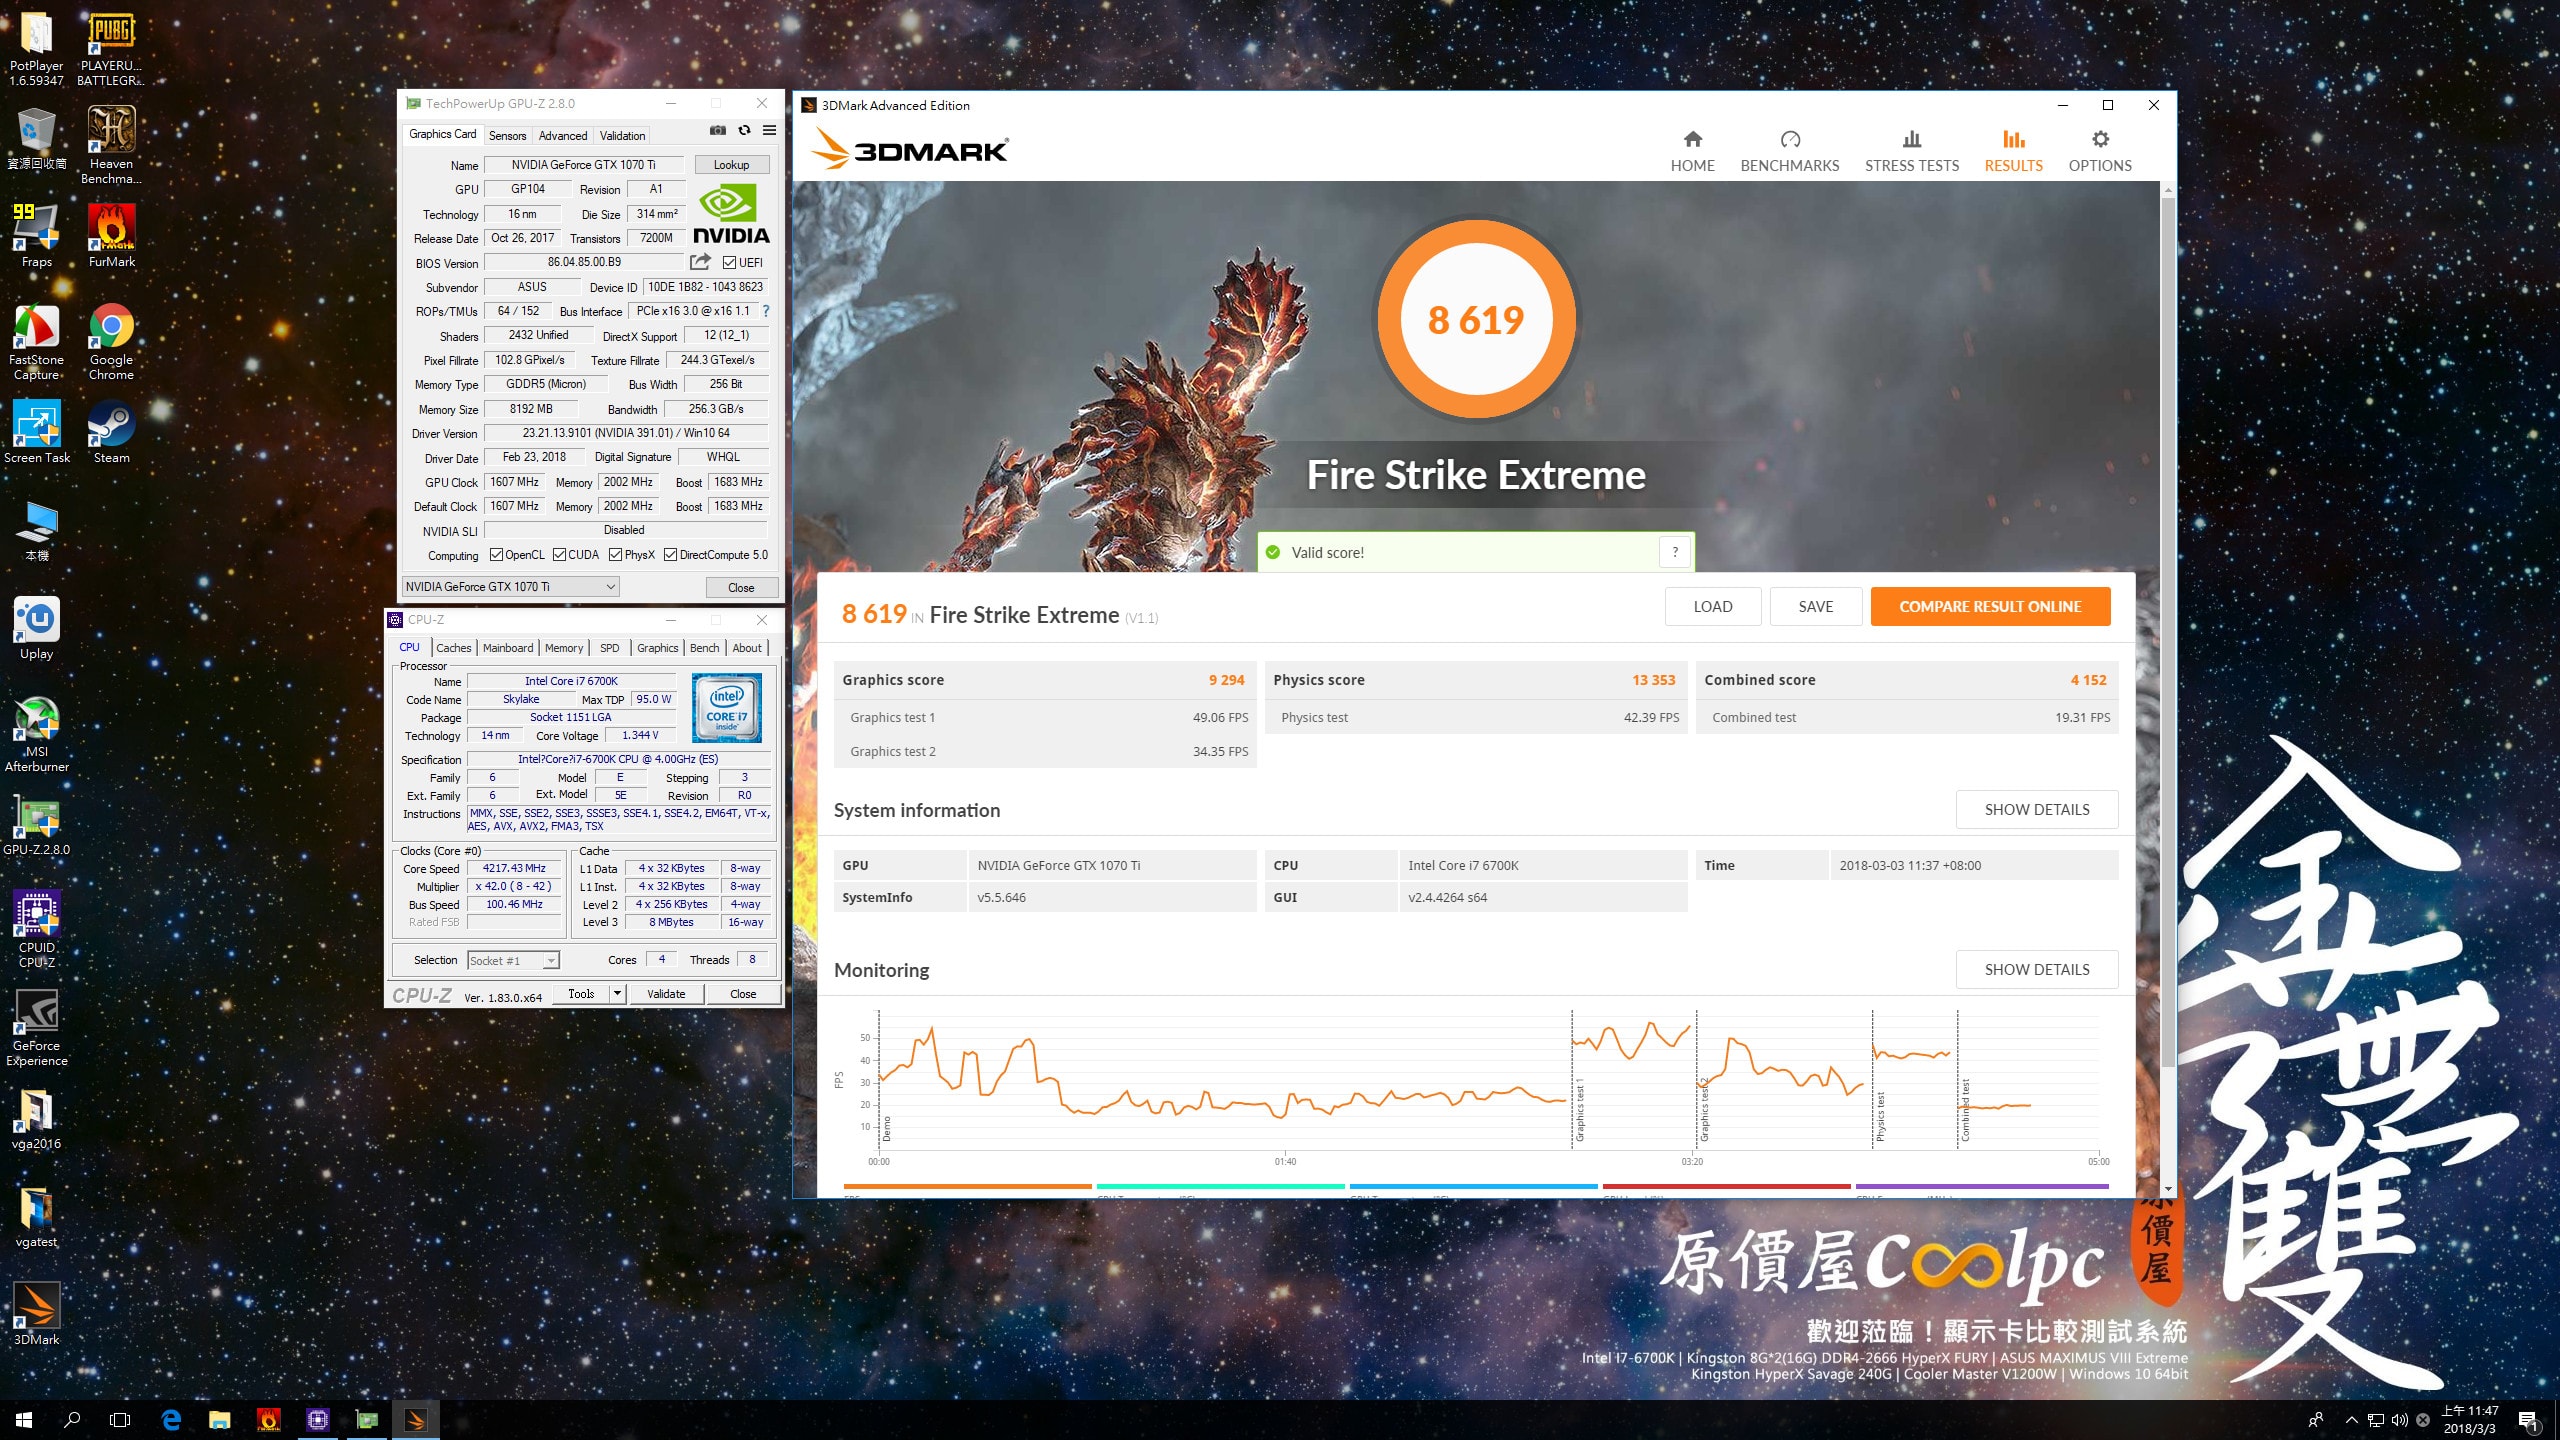Toggle the CUDA checkbox
The image size is (2560, 1440).
(x=560, y=555)
